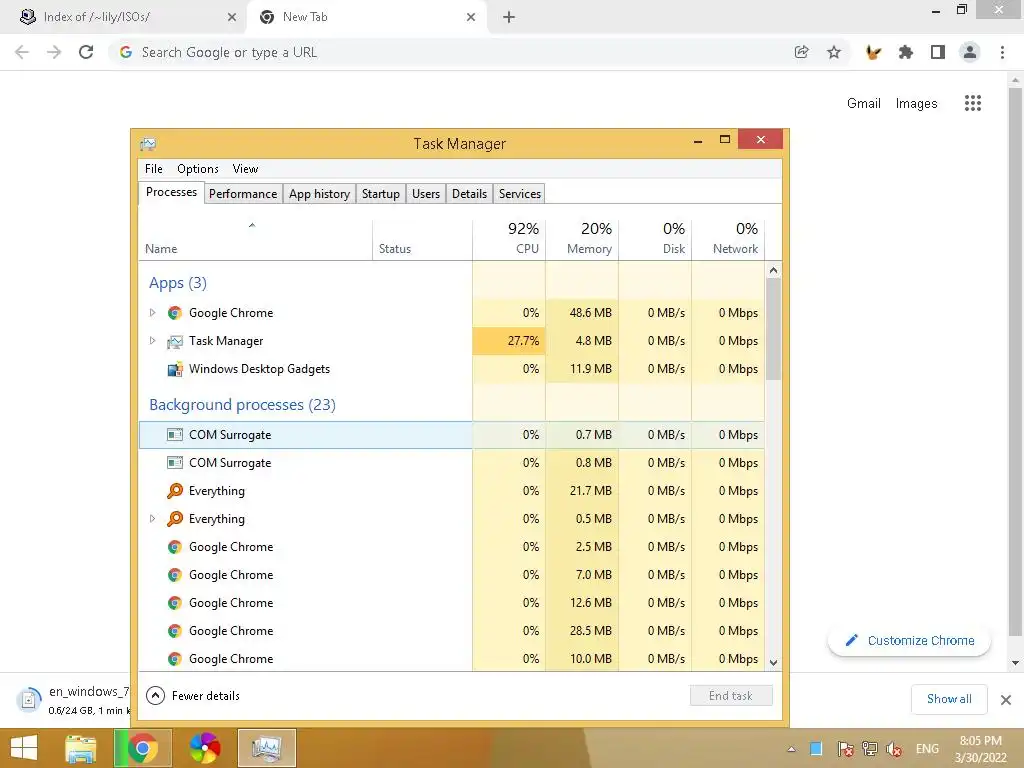Expand the Everything process group

(x=152, y=519)
